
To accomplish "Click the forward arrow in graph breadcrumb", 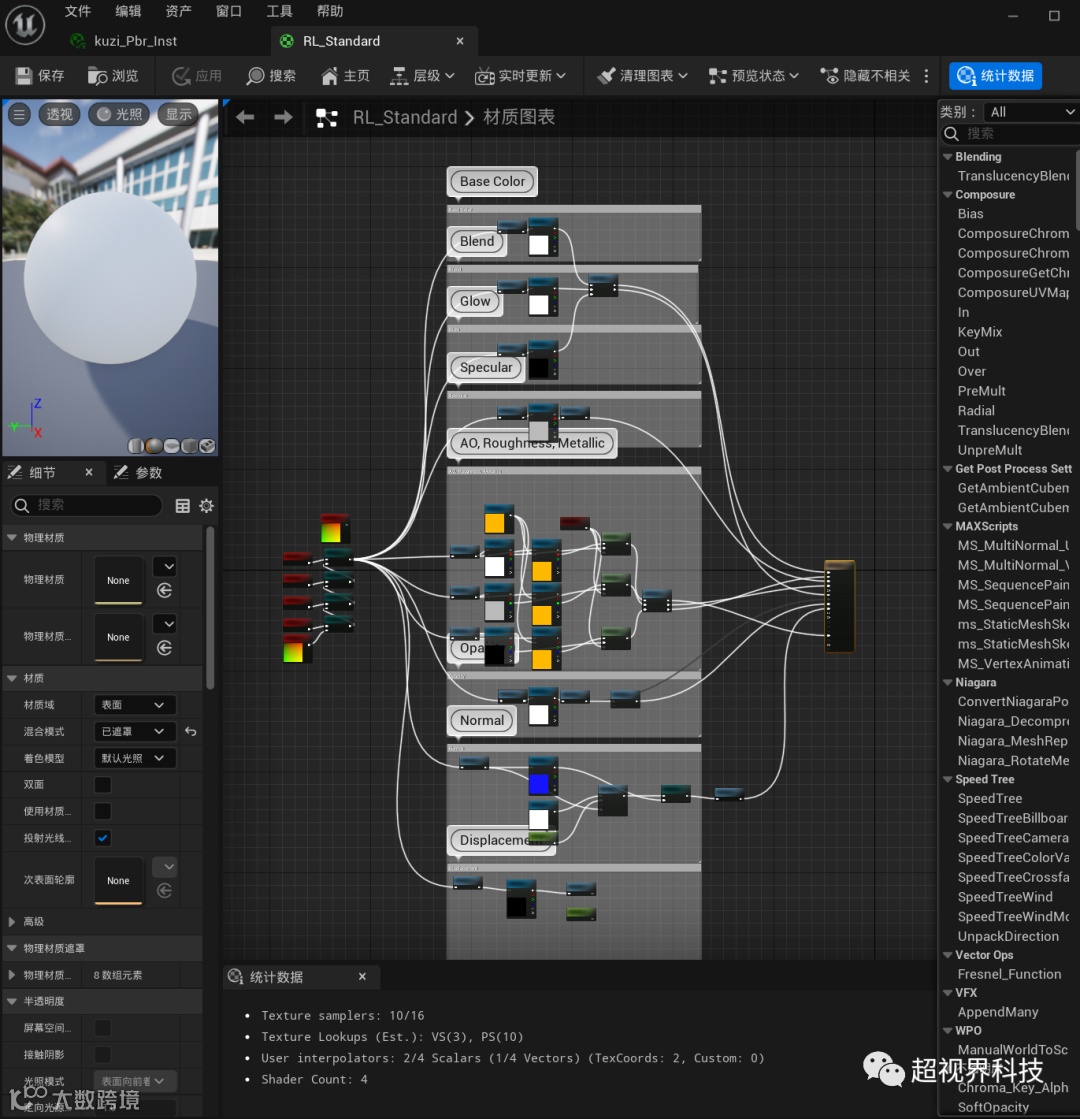I will pyautogui.click(x=283, y=117).
